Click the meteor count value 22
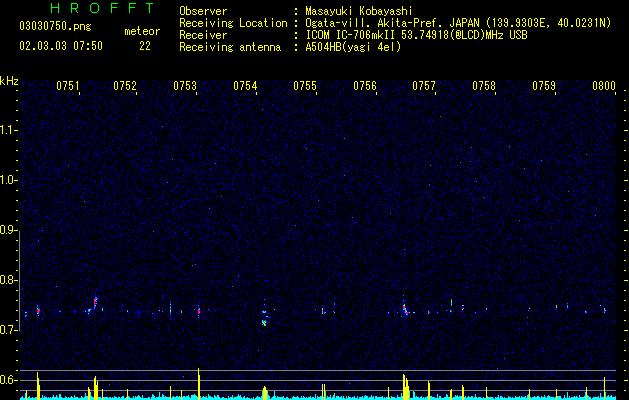Viewport: 629px width, 400px height. (145, 46)
